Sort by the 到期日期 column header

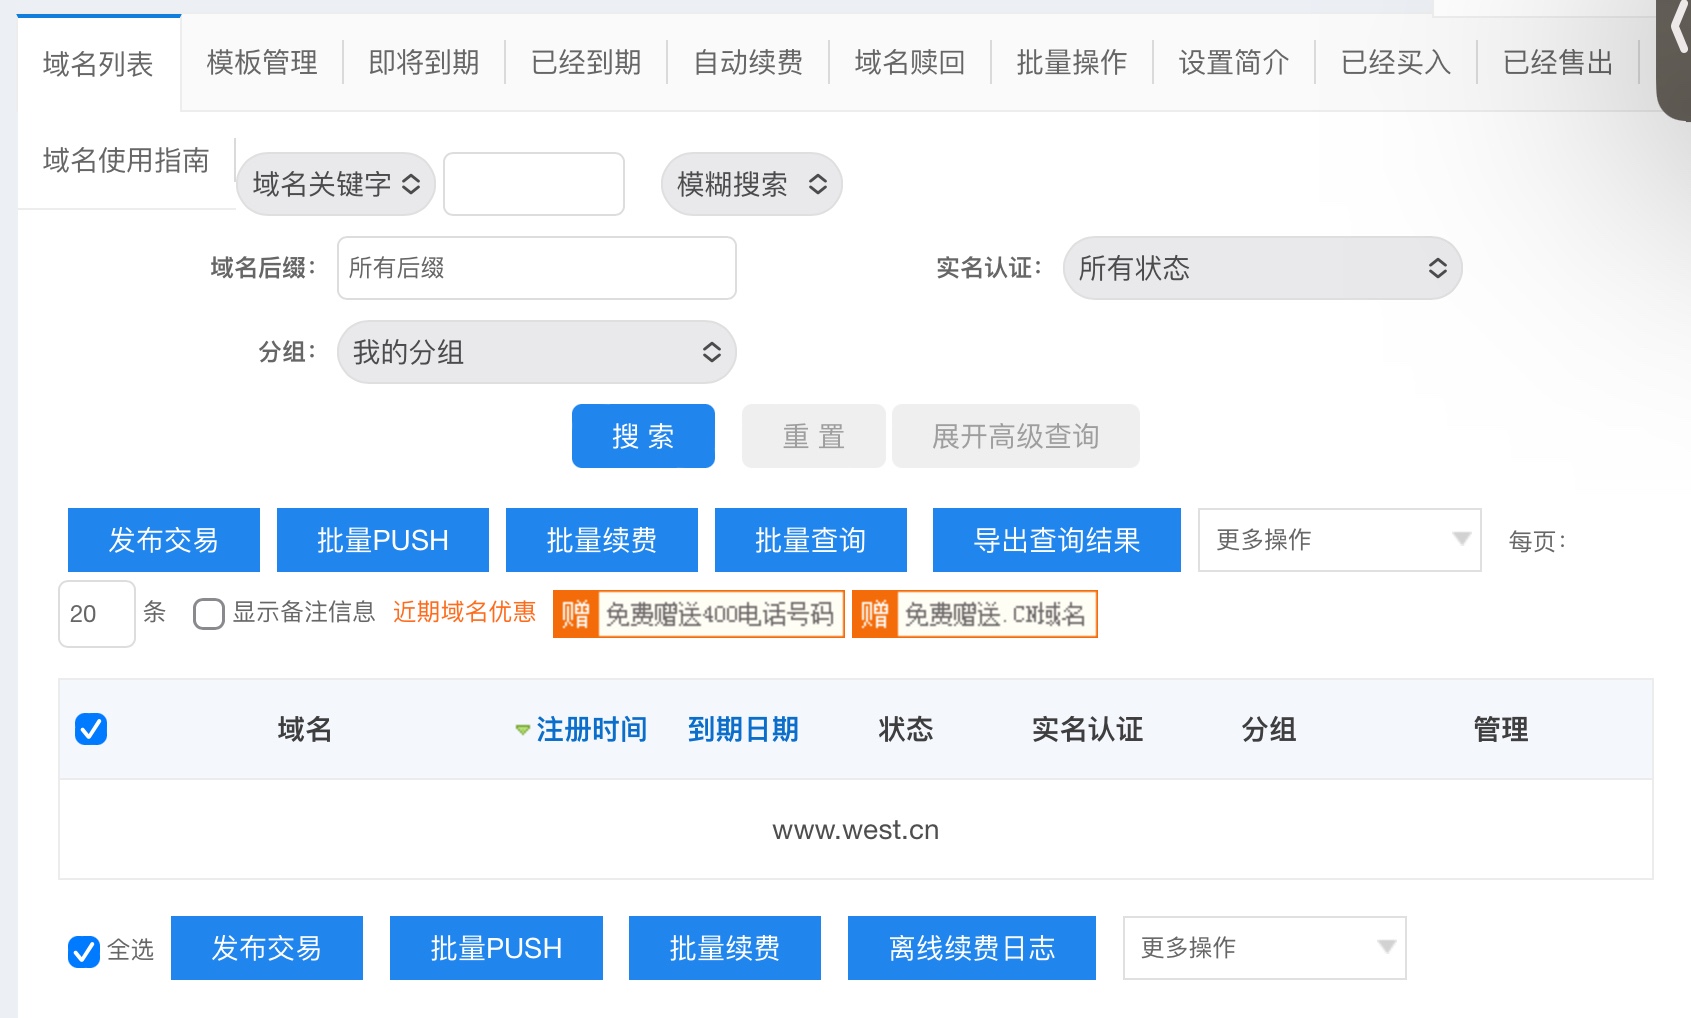coord(743,730)
